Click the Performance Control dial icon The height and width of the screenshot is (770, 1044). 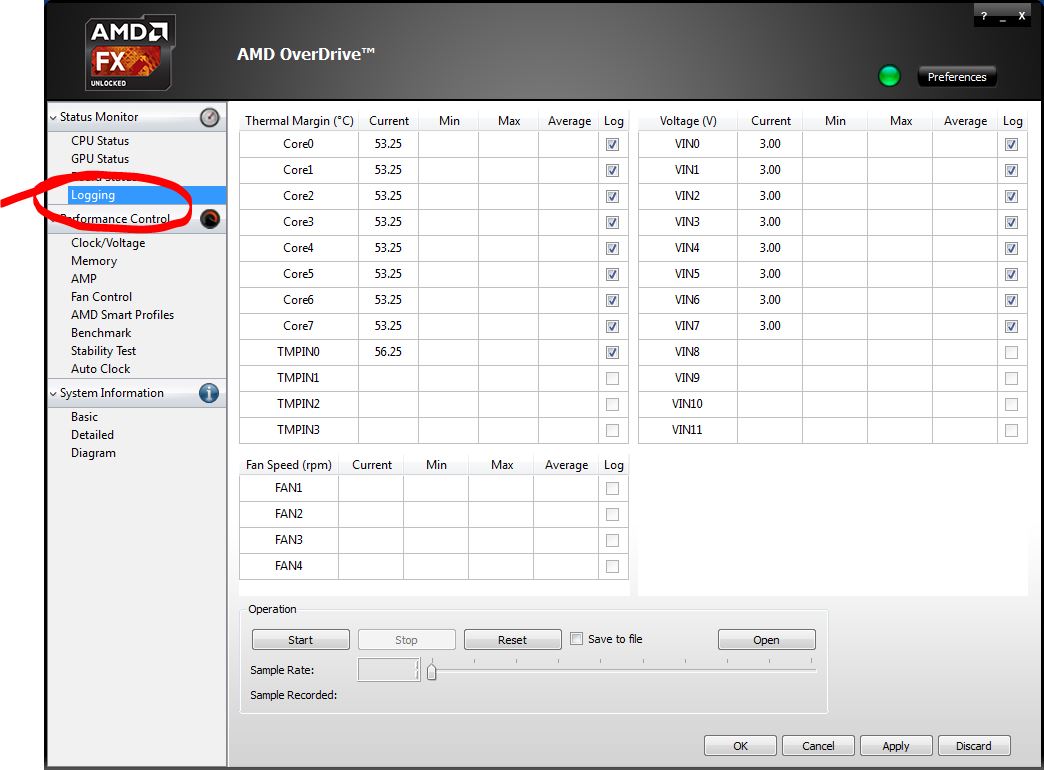[209, 219]
